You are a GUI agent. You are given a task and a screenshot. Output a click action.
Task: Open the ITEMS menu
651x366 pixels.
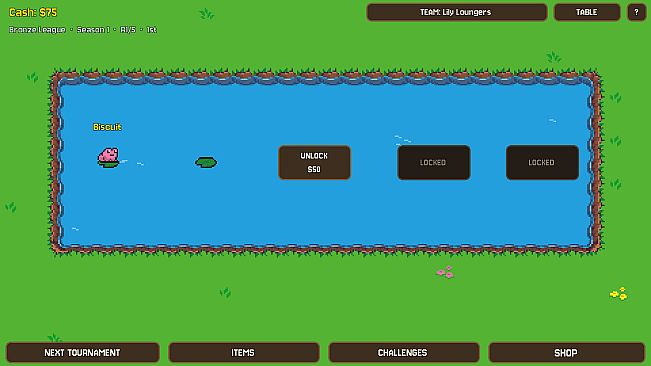tap(244, 352)
